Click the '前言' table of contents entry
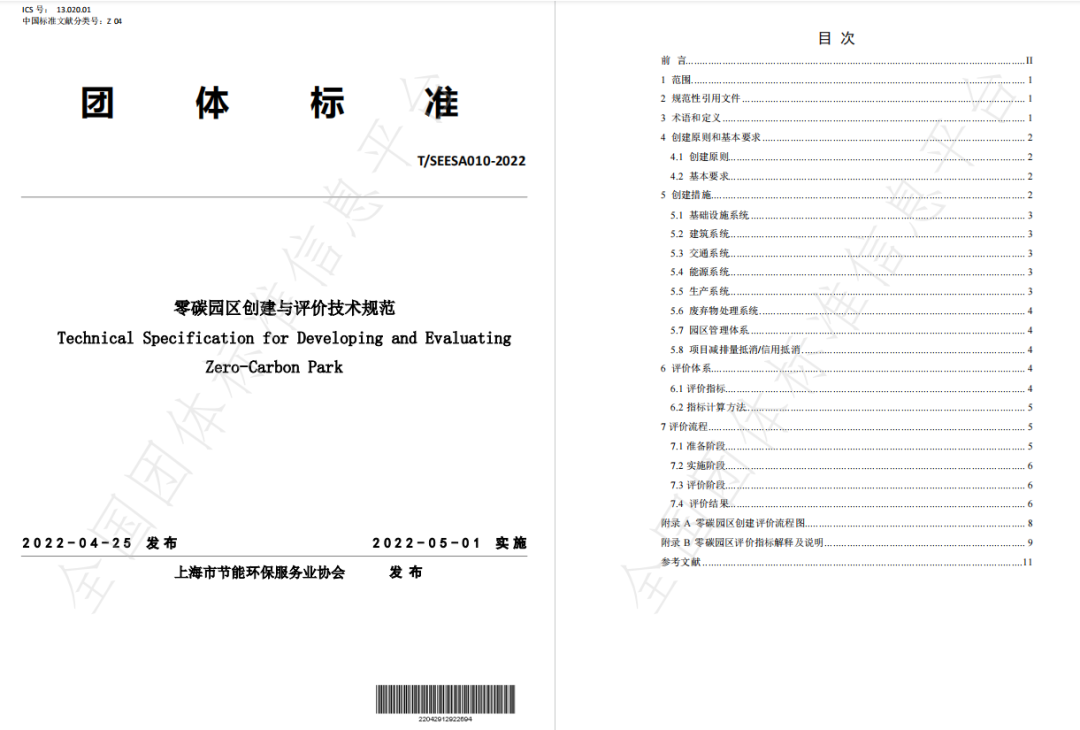Viewport: 1080px width, 730px height. click(847, 61)
